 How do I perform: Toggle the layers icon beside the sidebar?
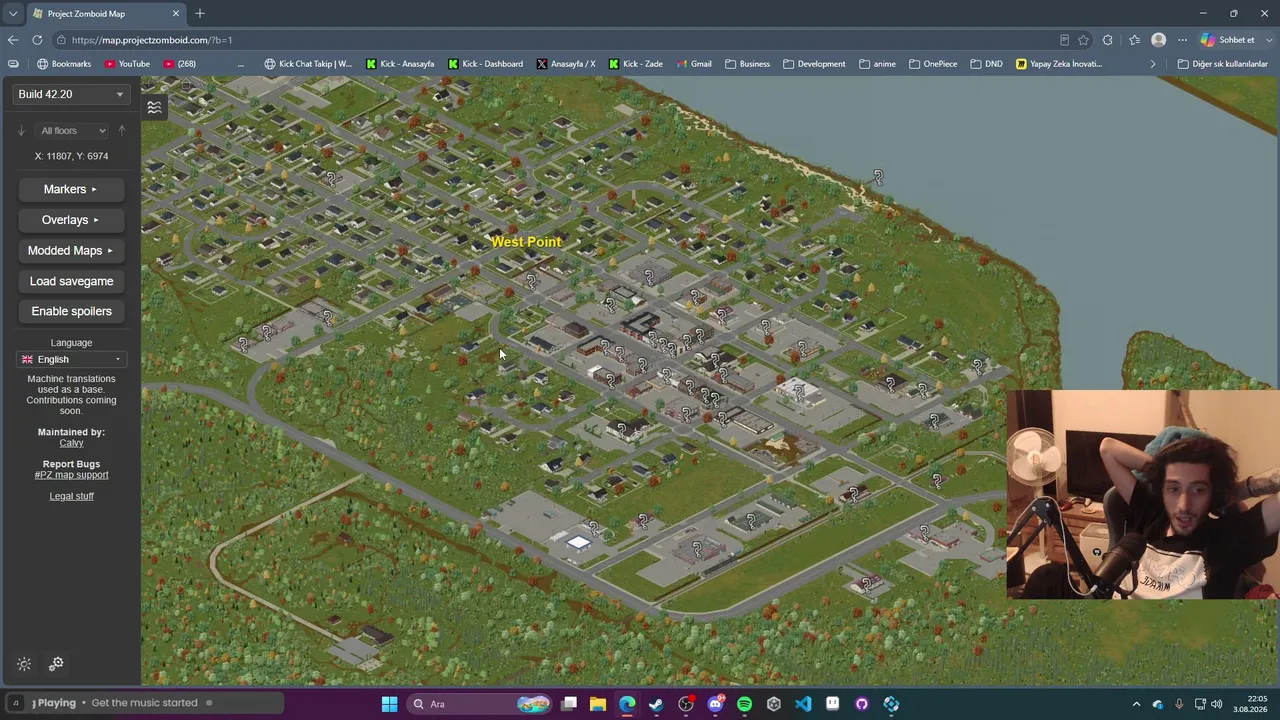point(154,107)
